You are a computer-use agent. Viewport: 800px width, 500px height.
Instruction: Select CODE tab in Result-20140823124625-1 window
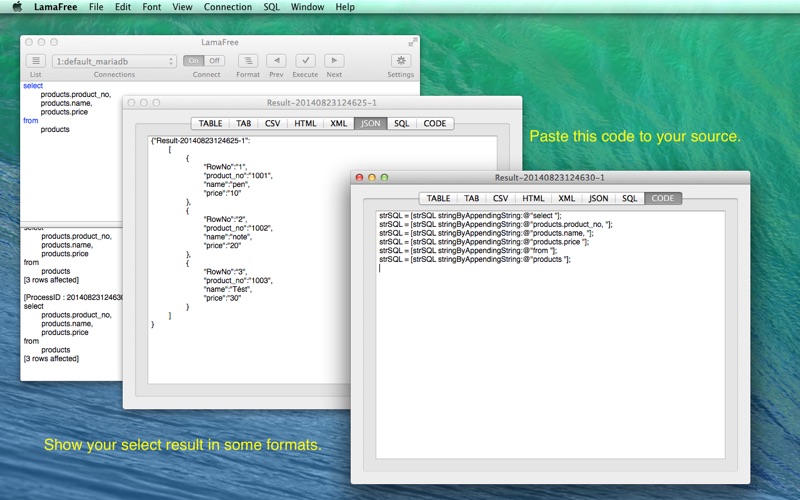click(x=435, y=123)
